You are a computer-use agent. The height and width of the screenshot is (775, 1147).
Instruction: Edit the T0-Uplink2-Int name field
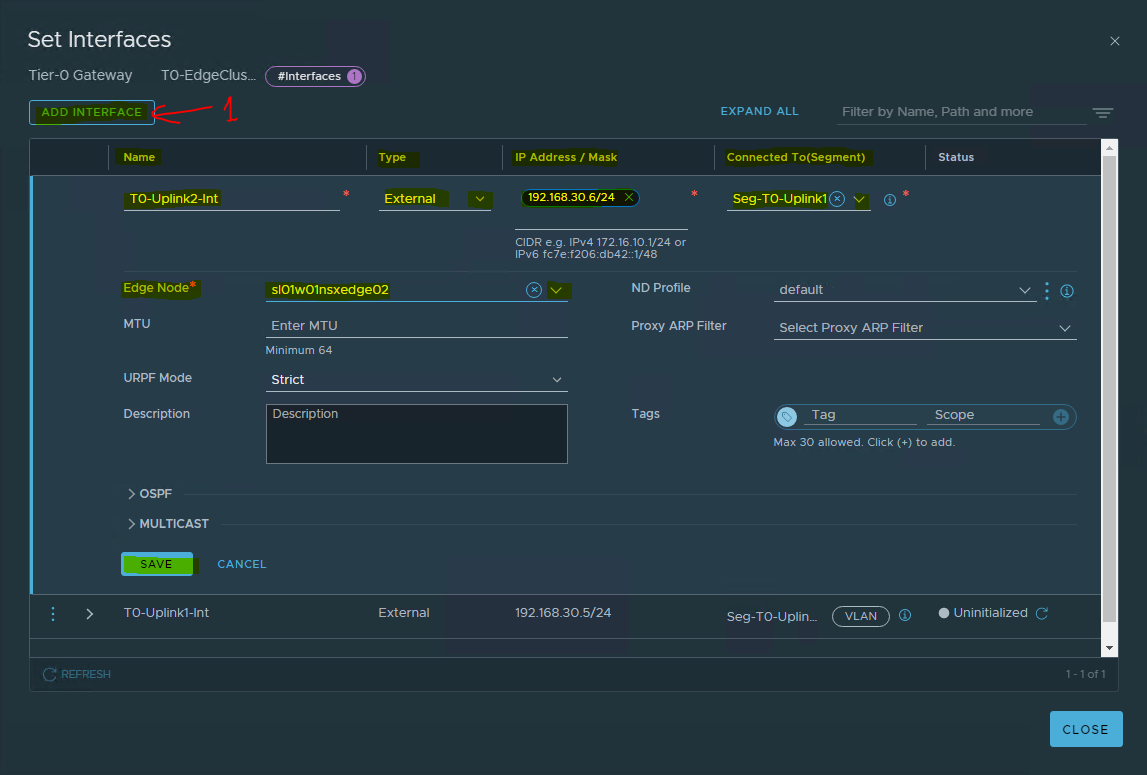coord(231,198)
